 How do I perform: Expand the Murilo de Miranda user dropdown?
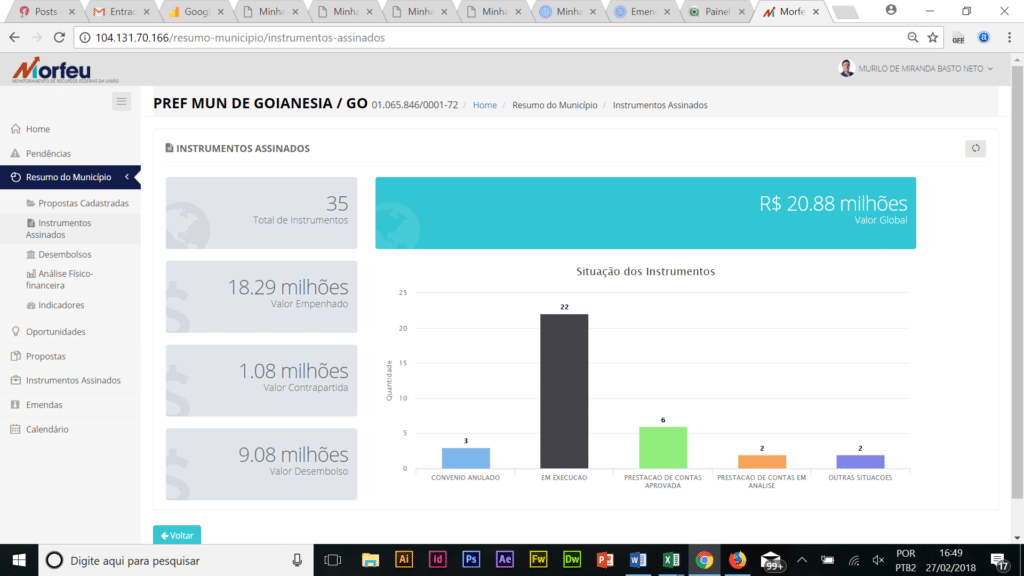[916, 69]
